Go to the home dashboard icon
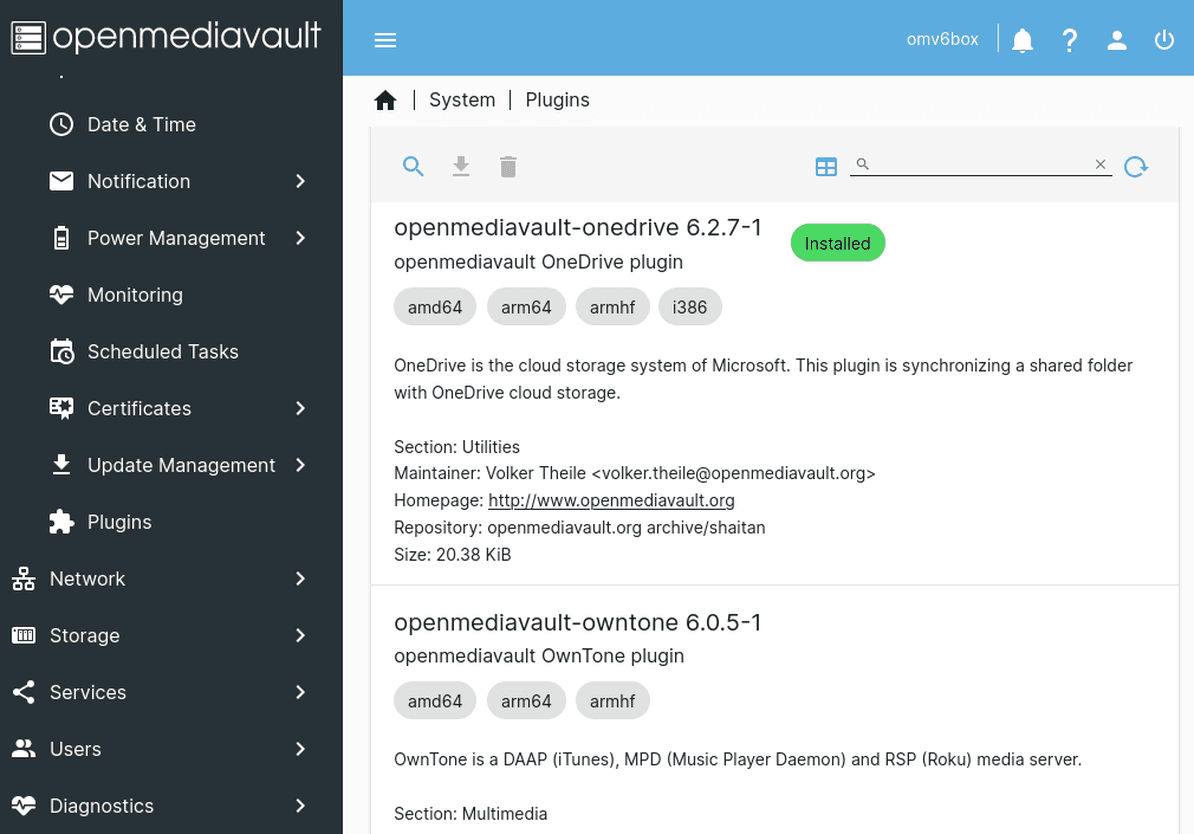 (385, 100)
